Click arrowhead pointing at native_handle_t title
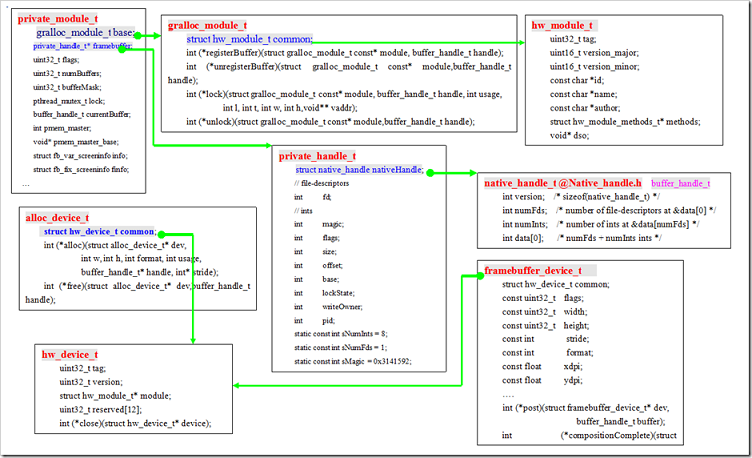The image size is (752, 458). click(x=474, y=173)
